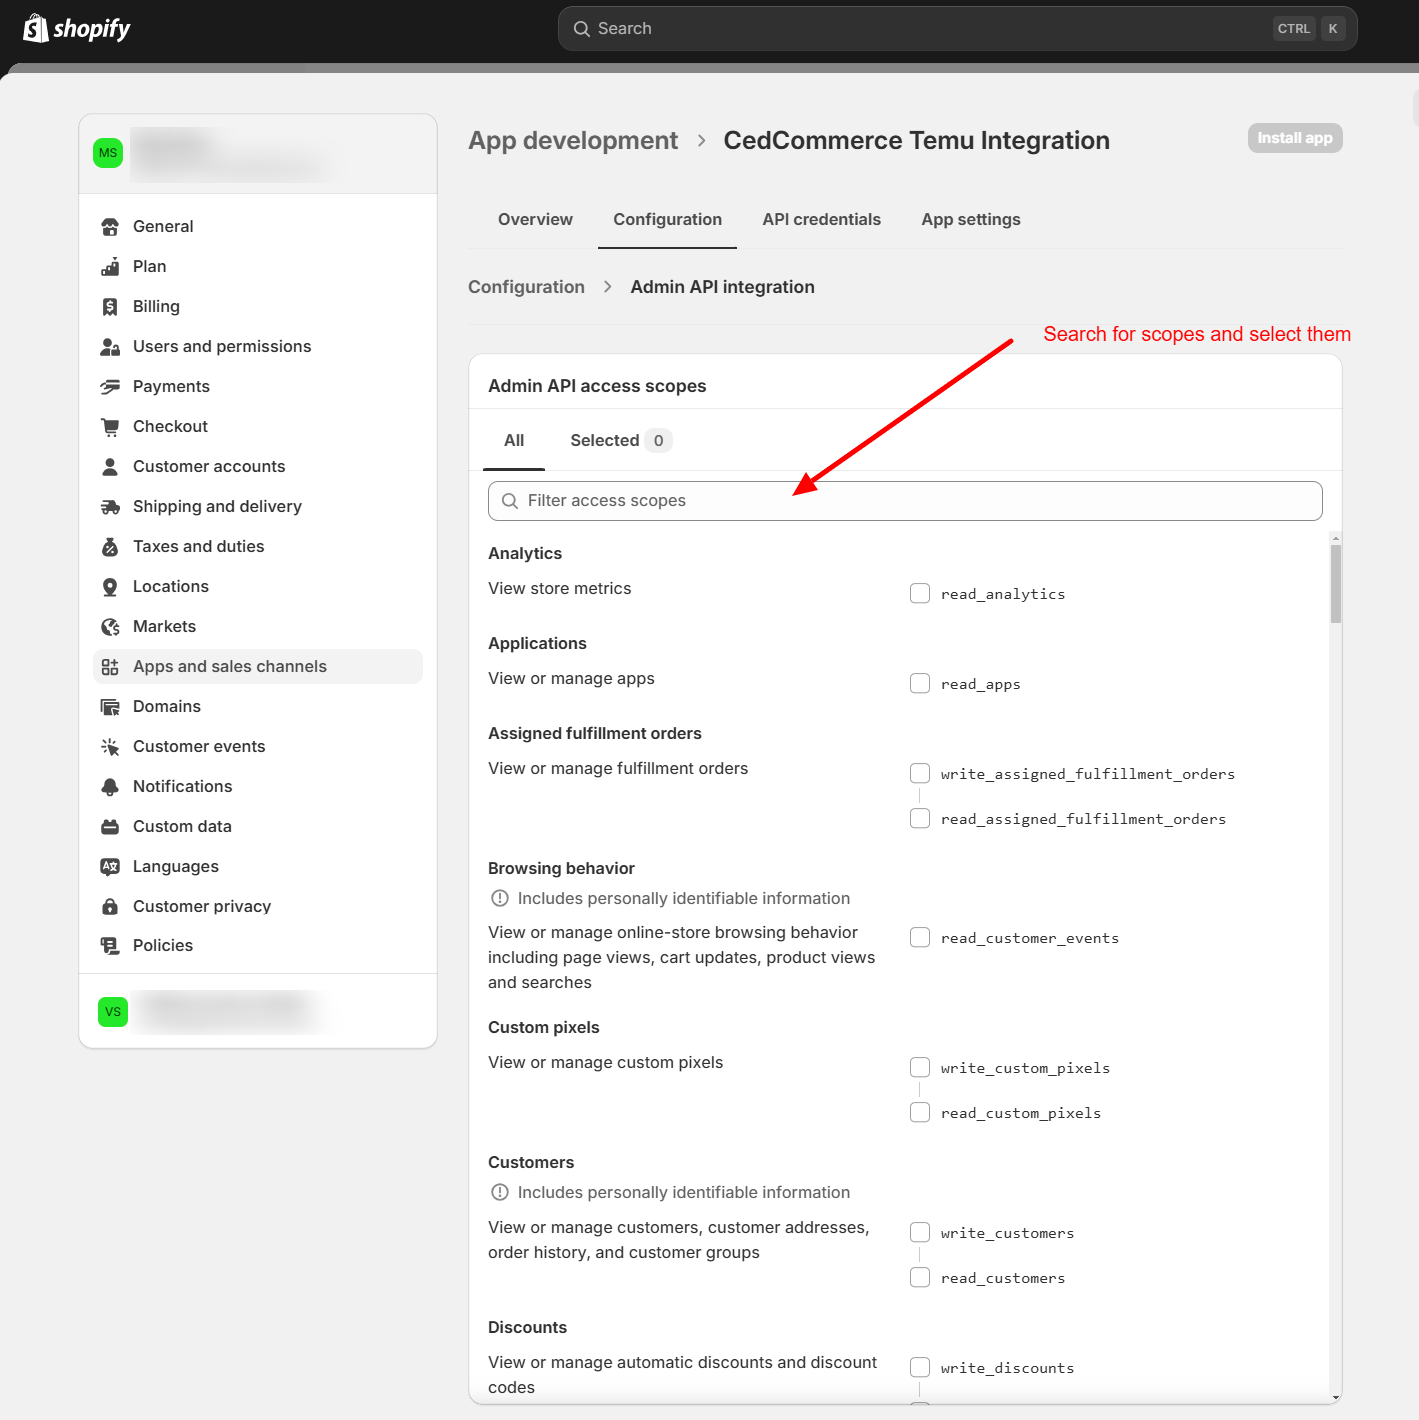The image size is (1419, 1420).
Task: Open Customer privacy lock icon
Action: (x=110, y=907)
